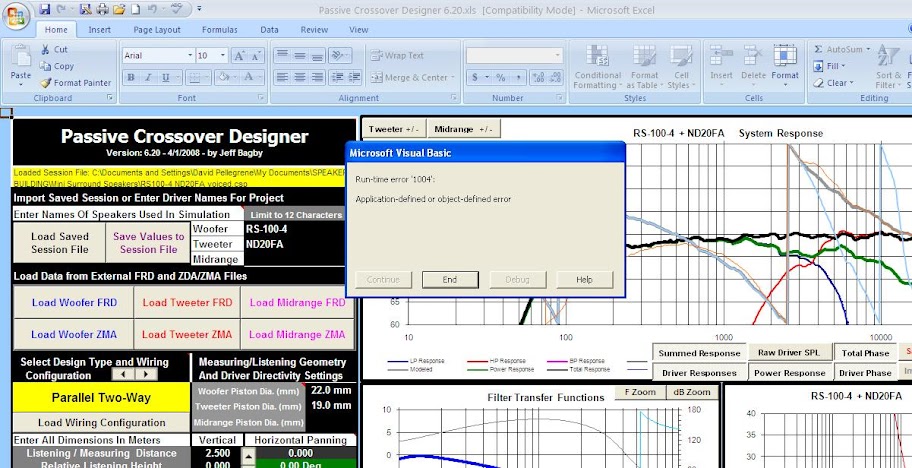912x468 pixels.
Task: Copy selection using Copy icon
Action: pos(45,66)
